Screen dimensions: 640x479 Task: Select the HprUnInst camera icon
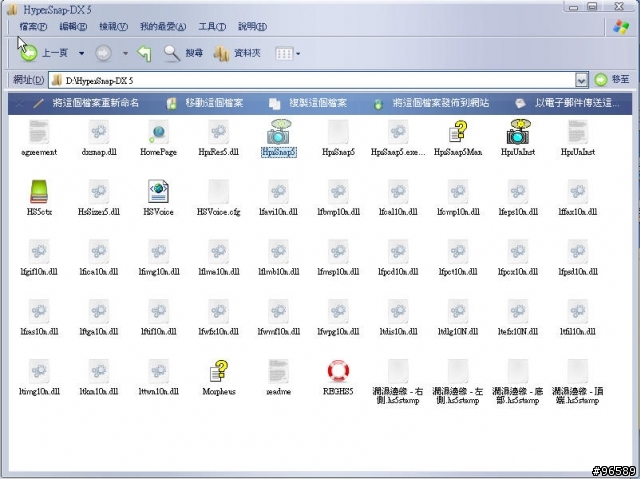(x=518, y=131)
